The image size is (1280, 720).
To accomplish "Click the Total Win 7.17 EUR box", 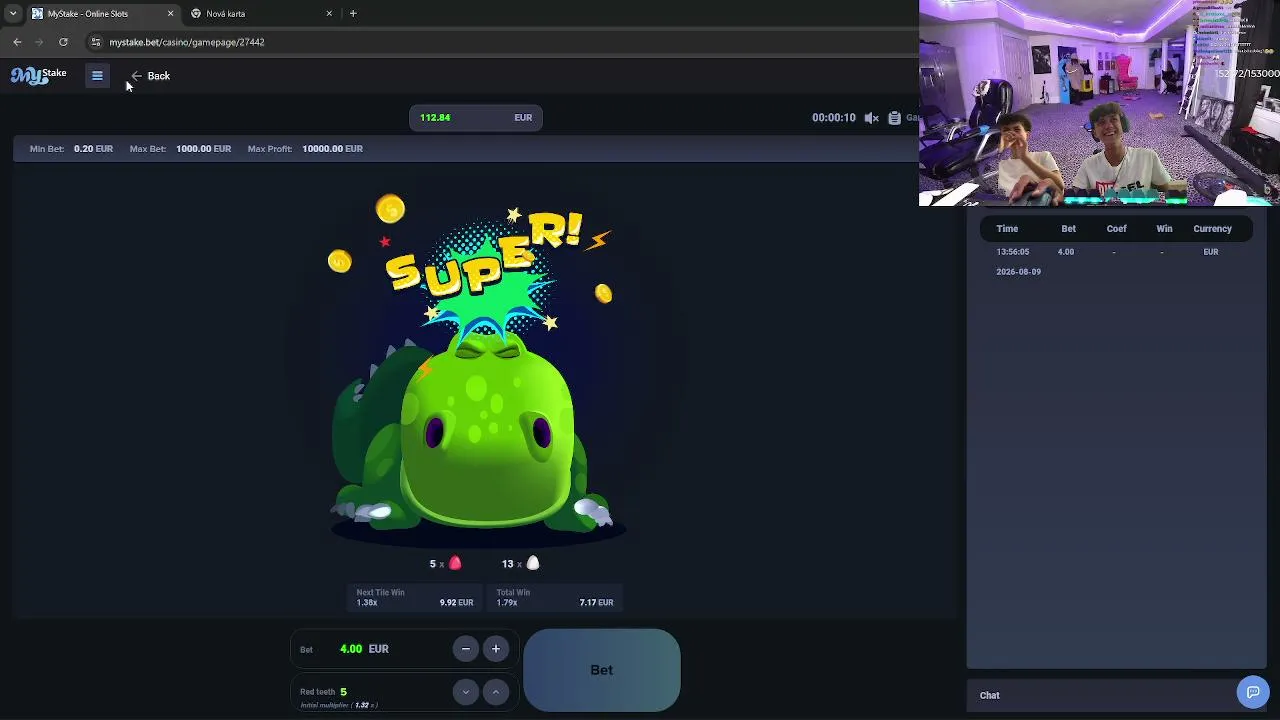I will click(x=555, y=598).
